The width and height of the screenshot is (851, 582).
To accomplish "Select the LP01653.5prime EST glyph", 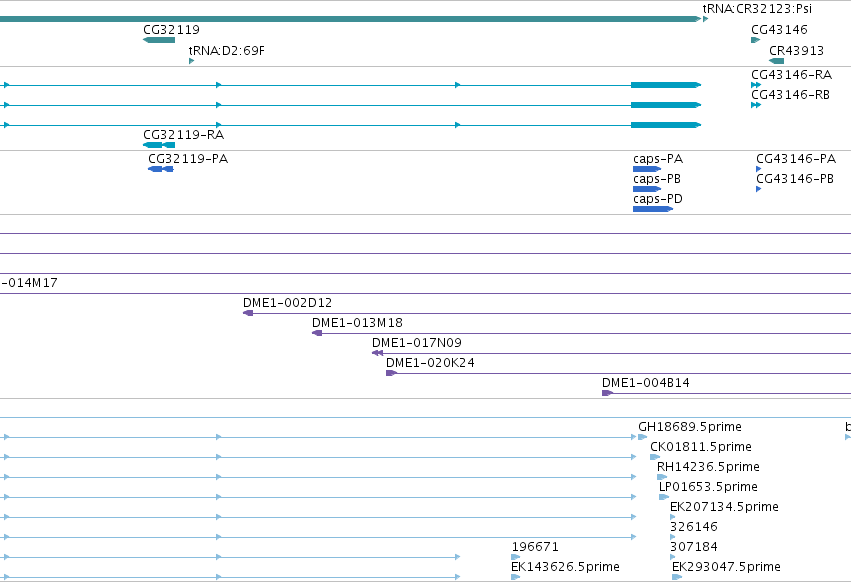I will point(664,497).
